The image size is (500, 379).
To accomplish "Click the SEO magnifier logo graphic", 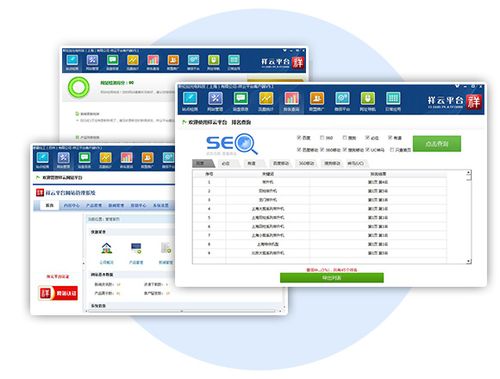I will 232,143.
